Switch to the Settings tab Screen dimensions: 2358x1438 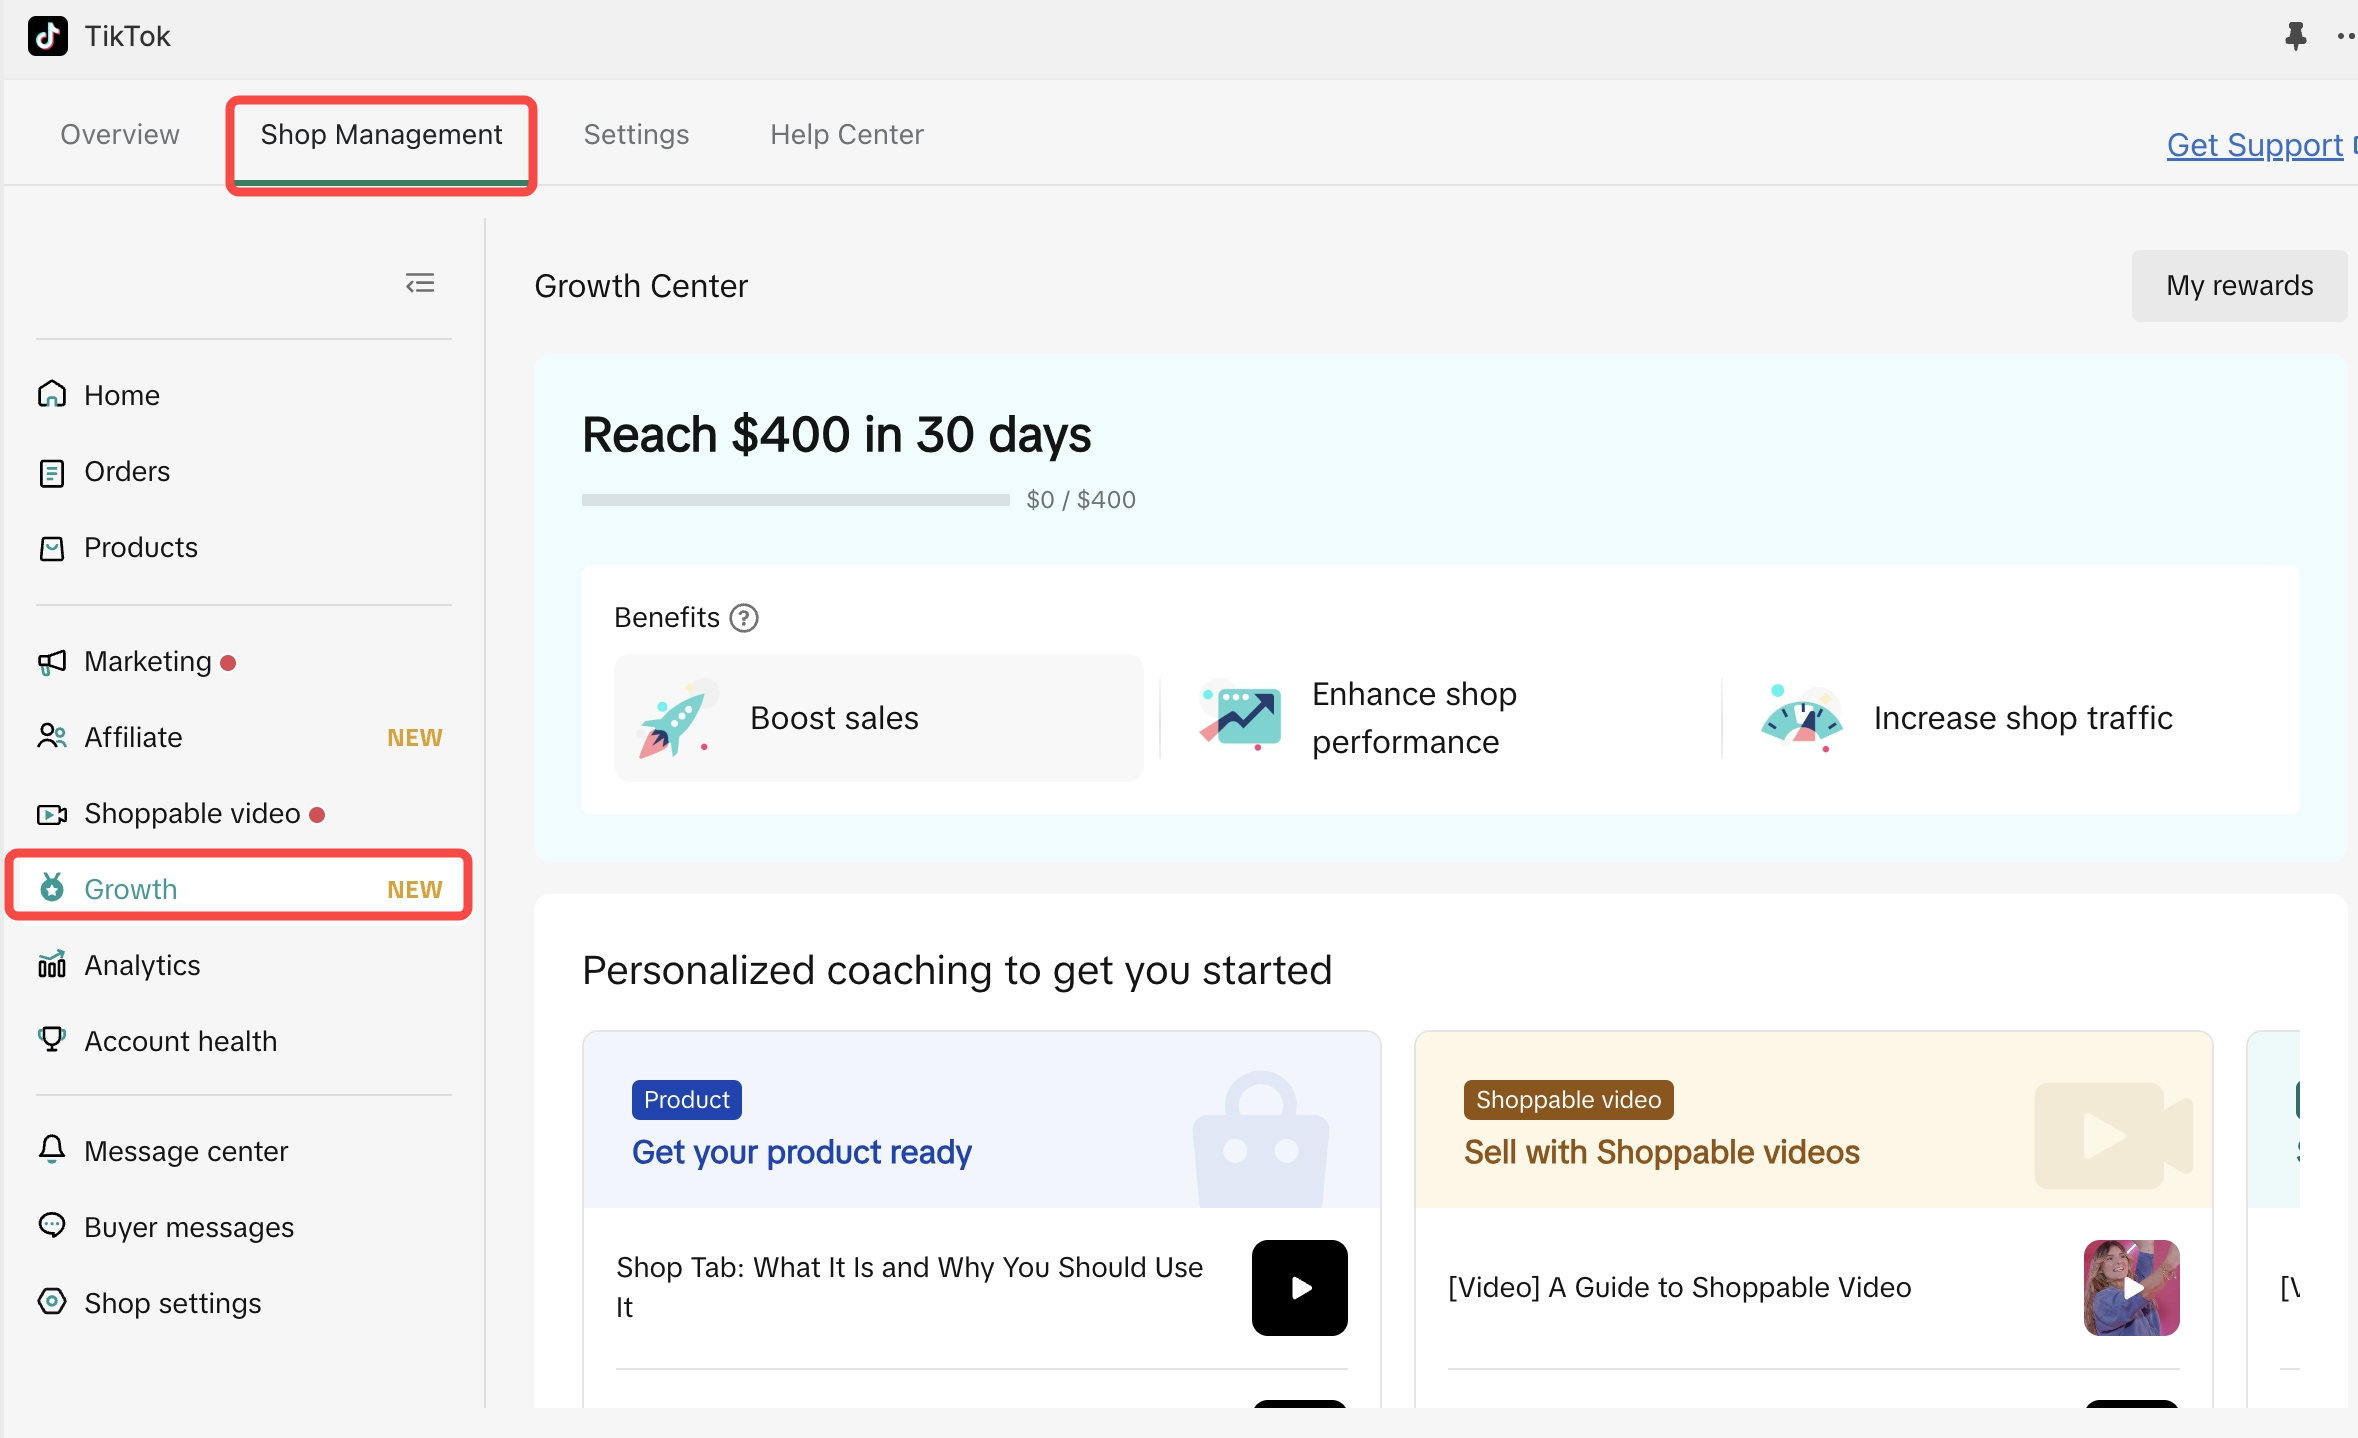click(636, 135)
